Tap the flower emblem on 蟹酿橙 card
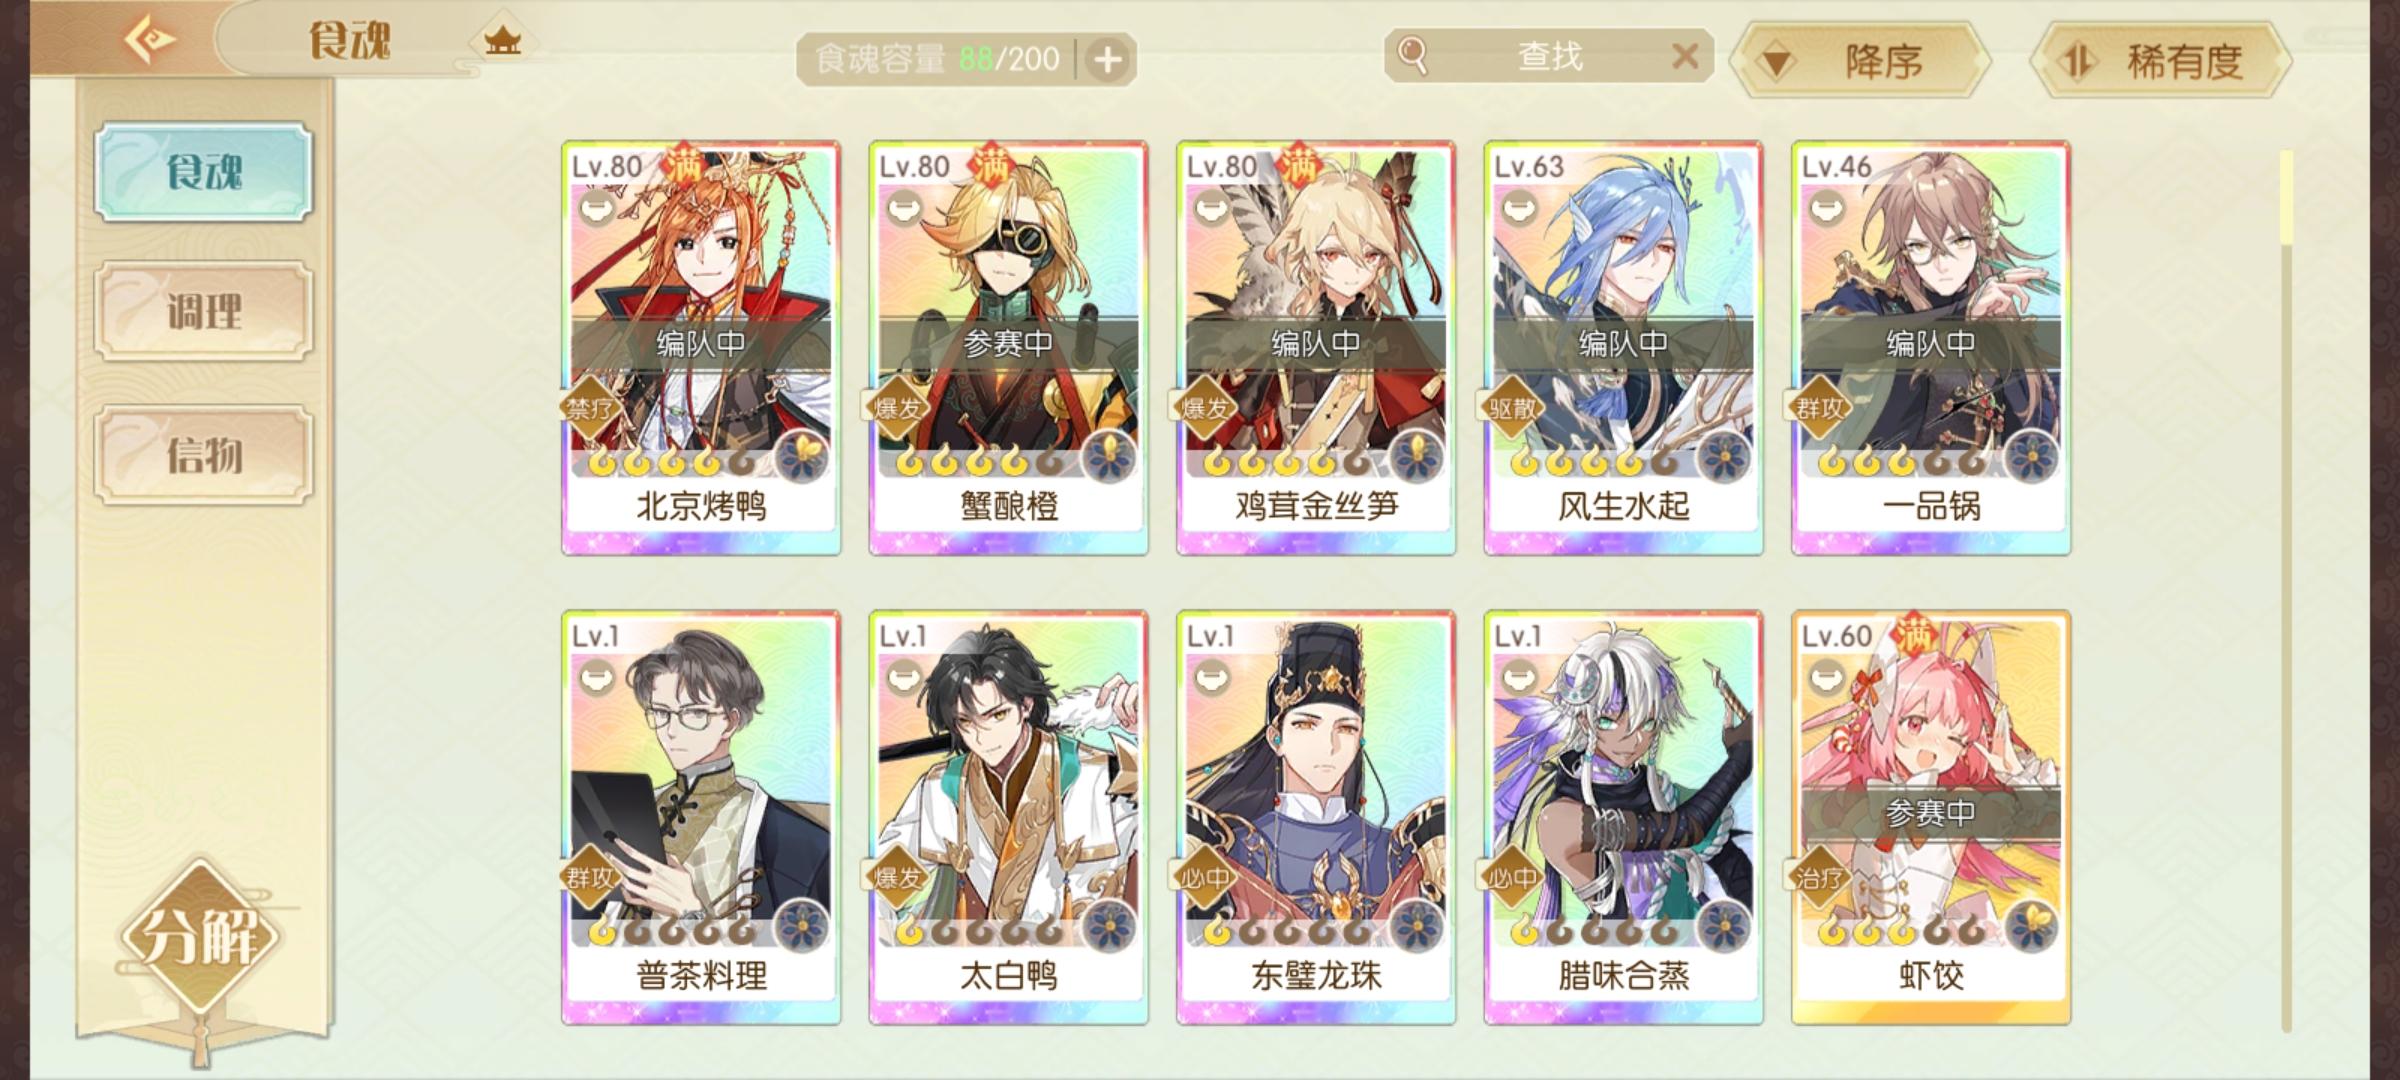This screenshot has height=1080, width=2400. pos(1108,459)
